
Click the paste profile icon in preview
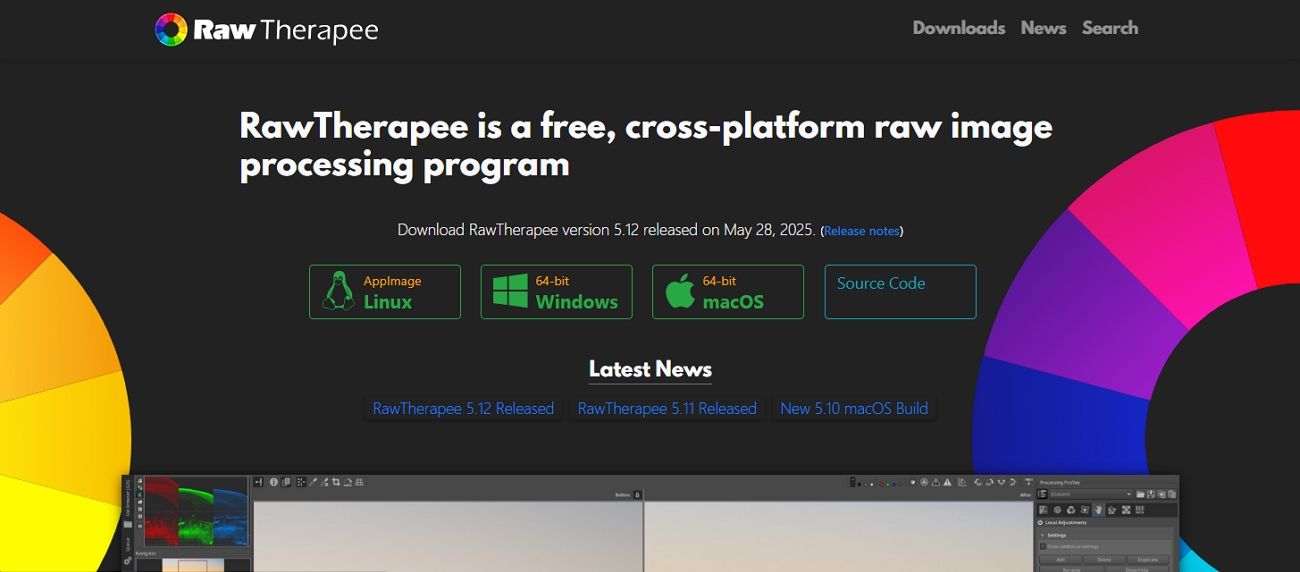(x=1172, y=494)
